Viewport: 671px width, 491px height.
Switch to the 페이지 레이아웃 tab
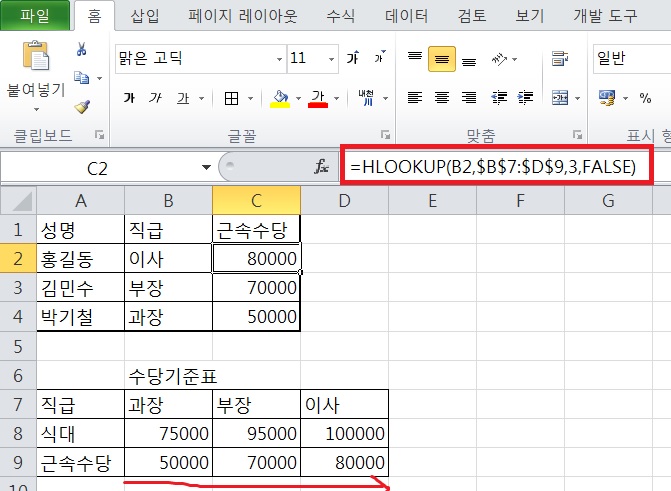tap(243, 16)
